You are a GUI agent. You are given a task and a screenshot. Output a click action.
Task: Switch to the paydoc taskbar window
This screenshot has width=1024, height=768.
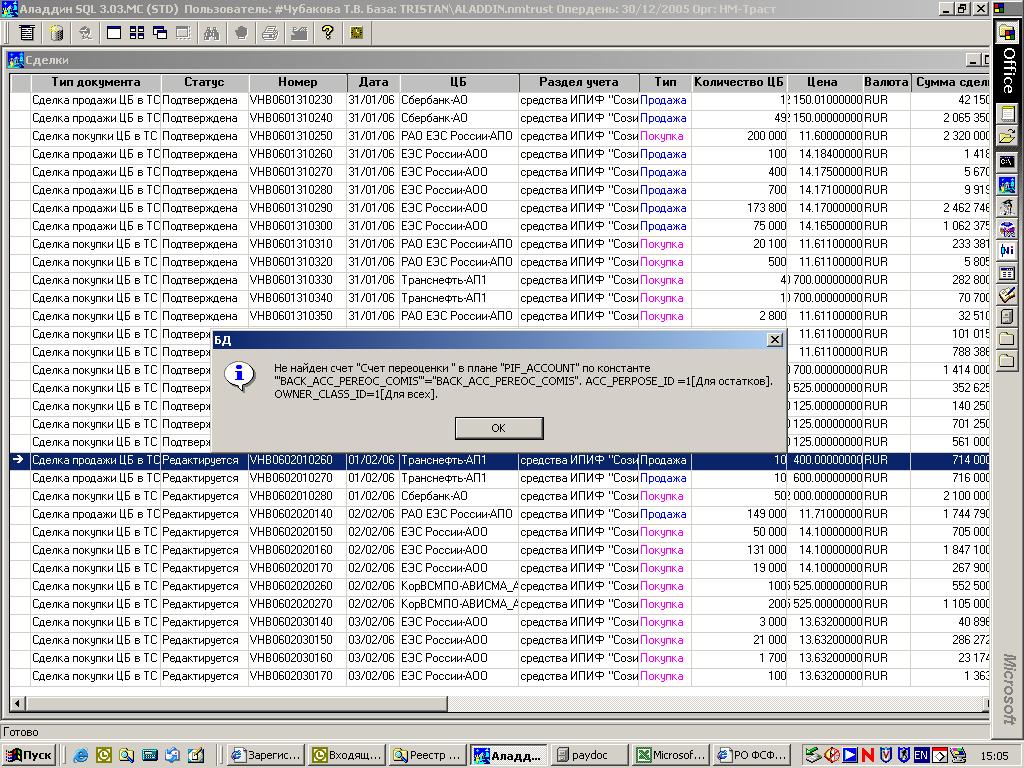point(591,755)
